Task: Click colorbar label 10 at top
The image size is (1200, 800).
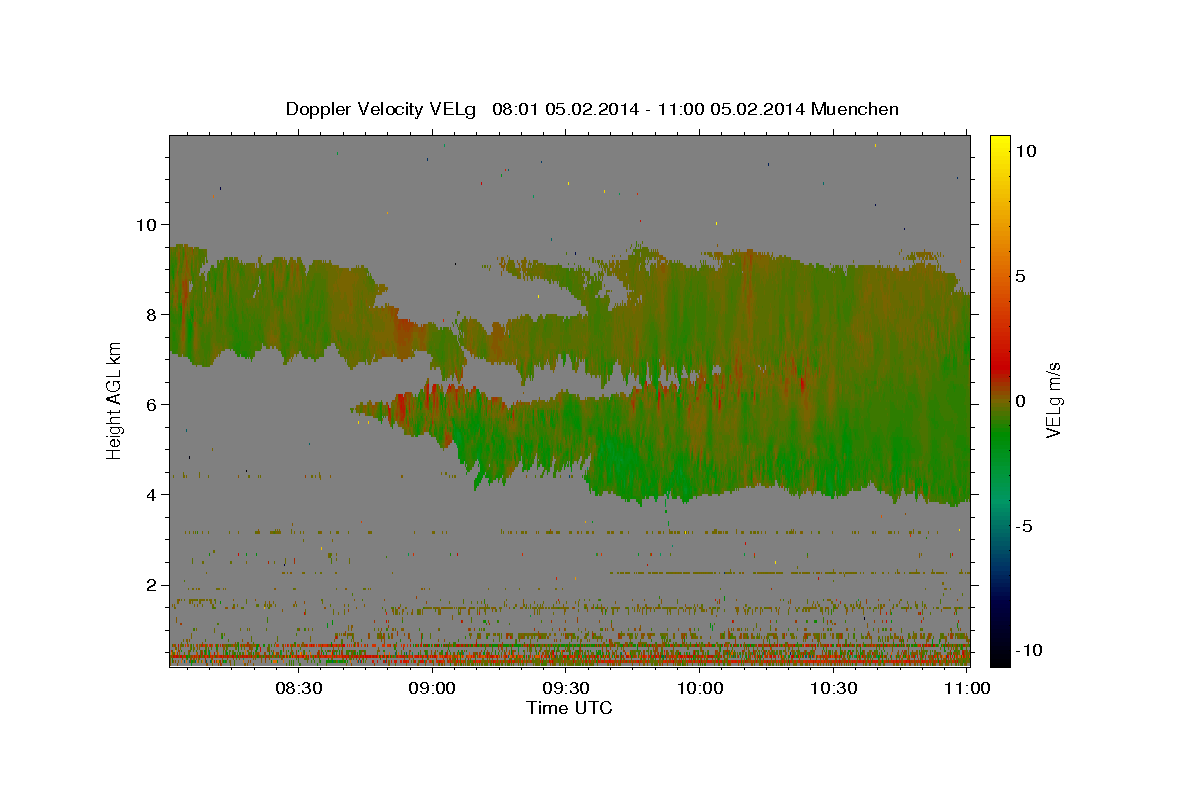Action: [1026, 151]
